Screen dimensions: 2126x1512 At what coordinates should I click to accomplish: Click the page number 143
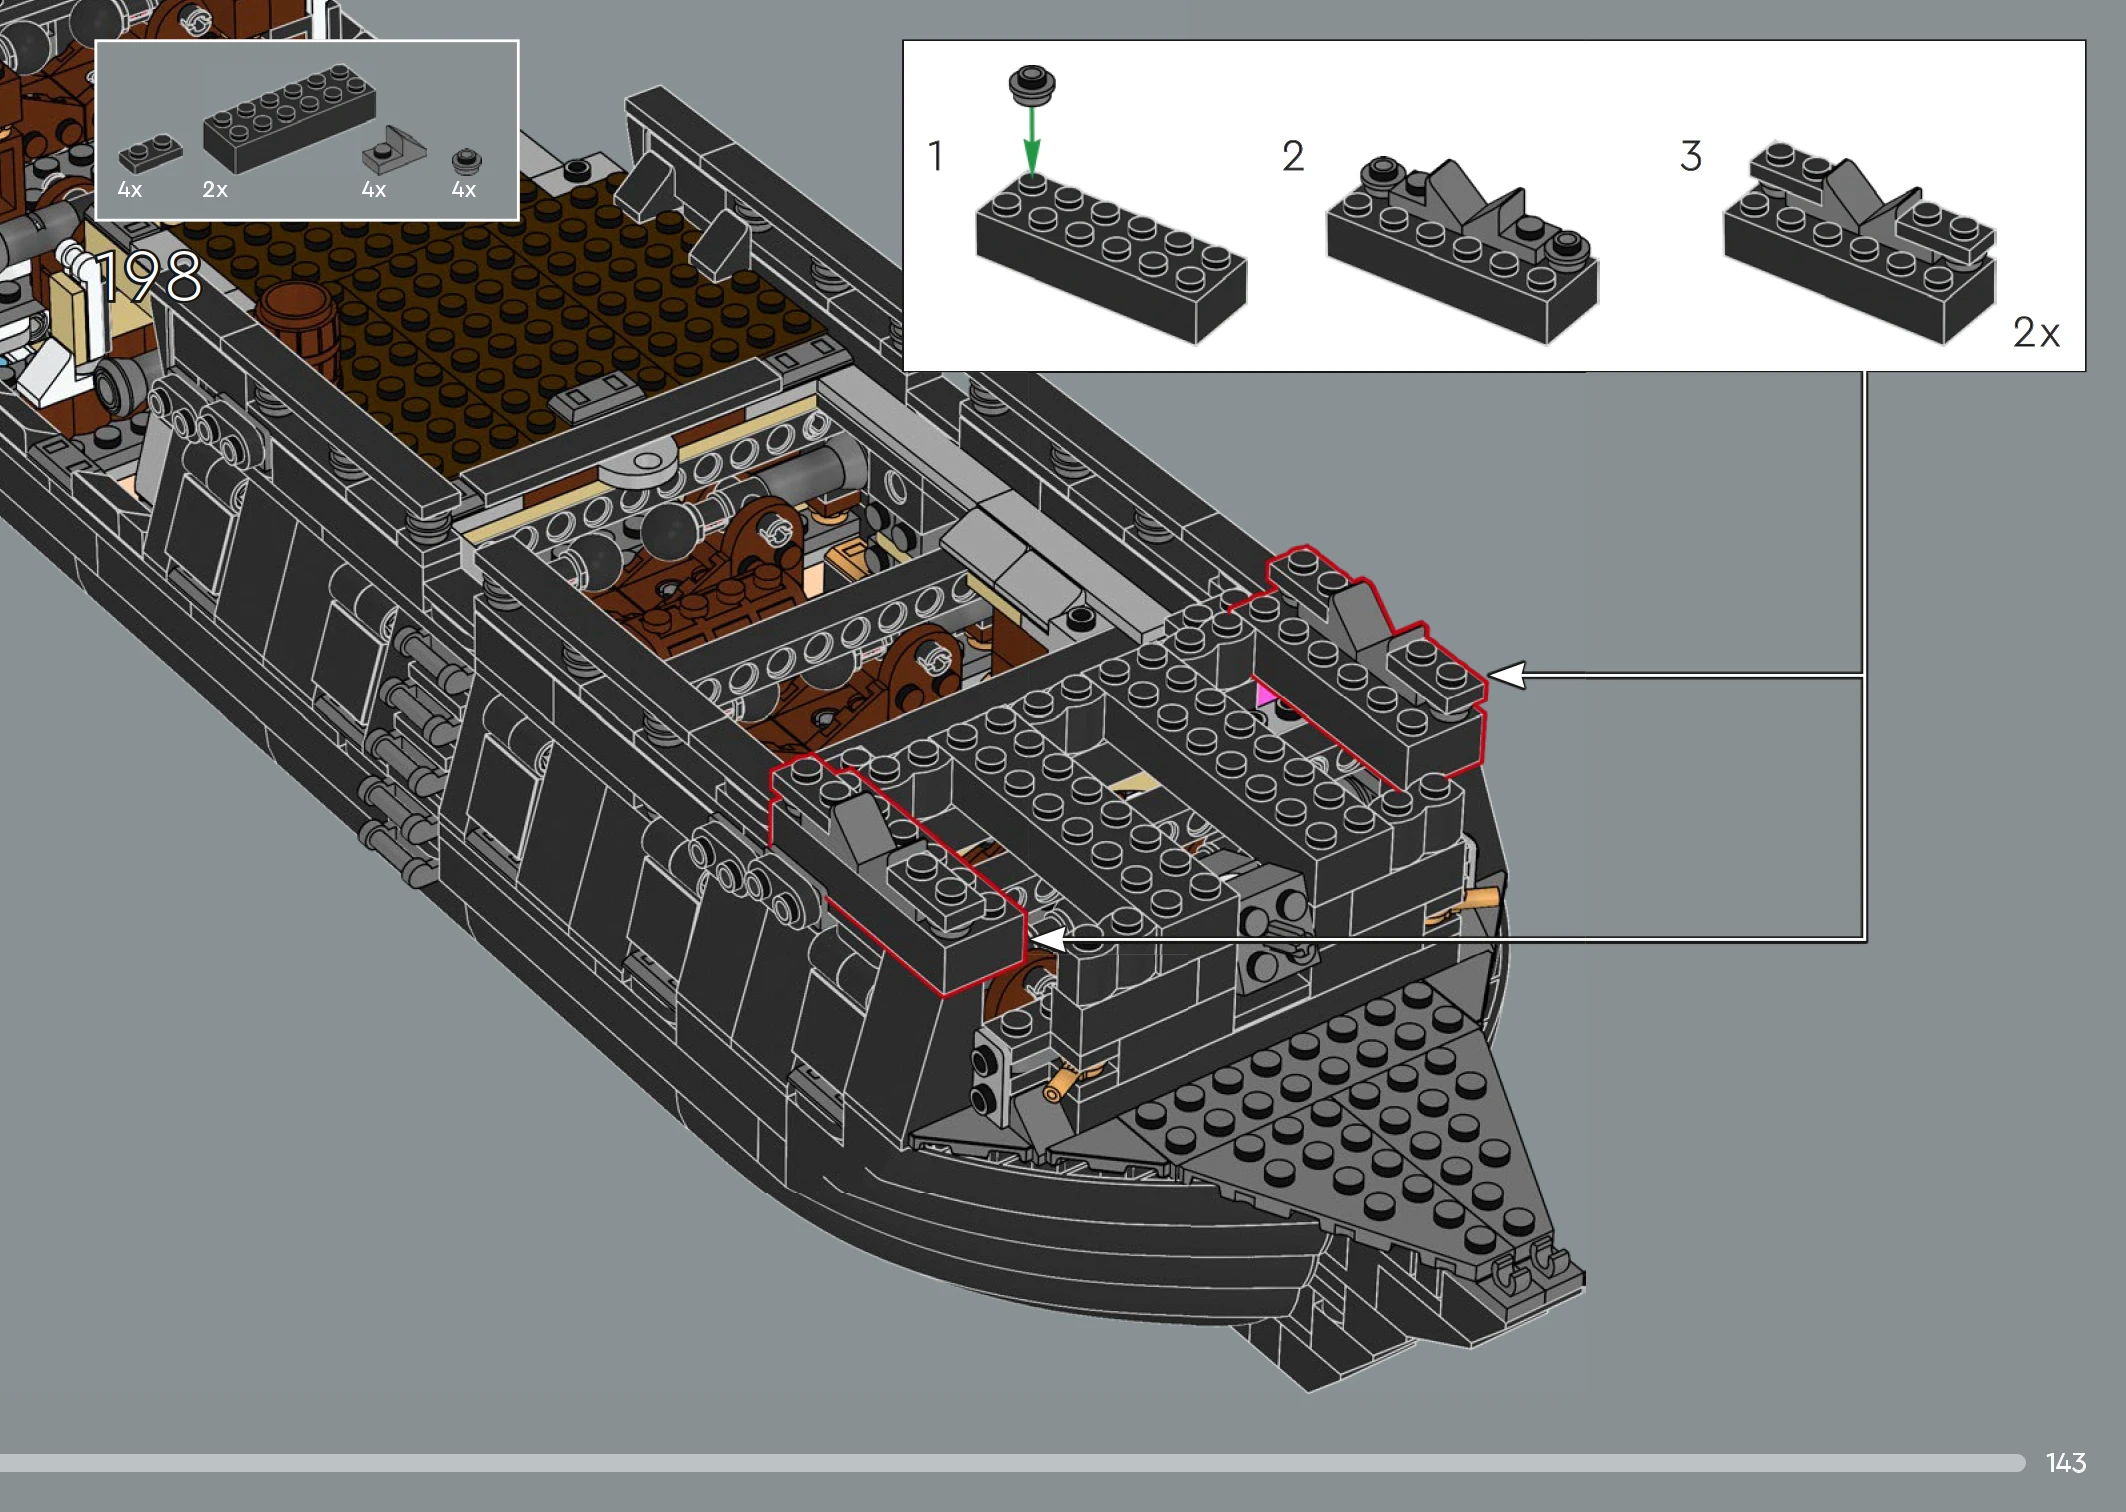[x=2065, y=1463]
